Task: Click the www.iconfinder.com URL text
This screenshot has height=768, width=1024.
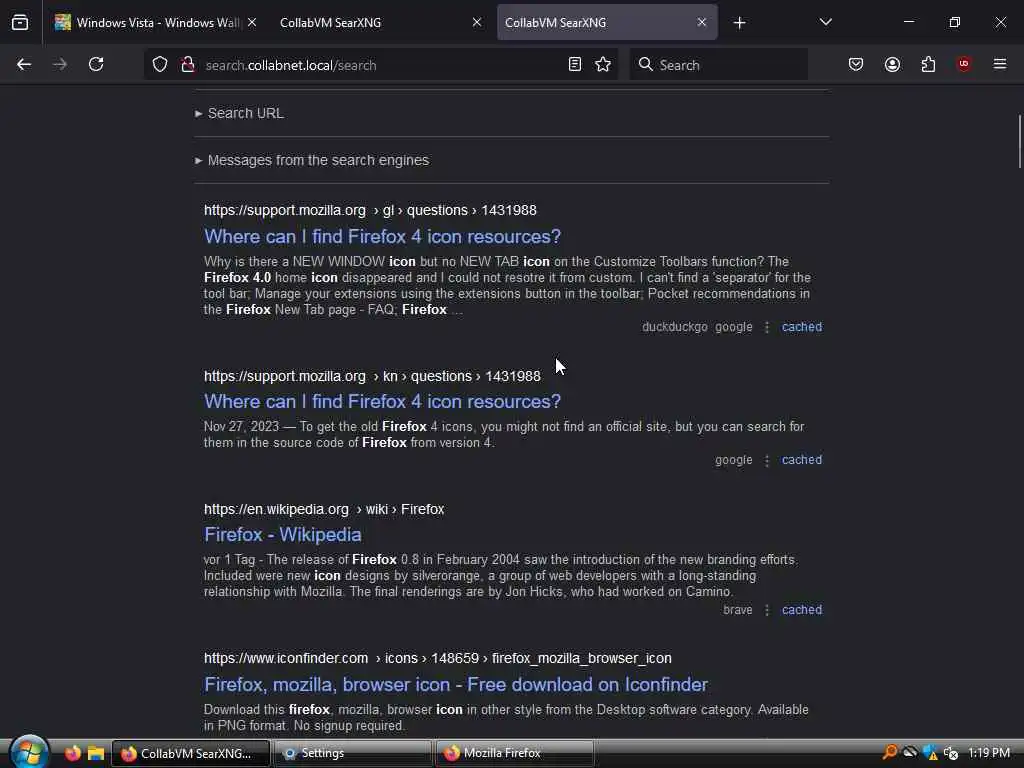Action: [438, 658]
